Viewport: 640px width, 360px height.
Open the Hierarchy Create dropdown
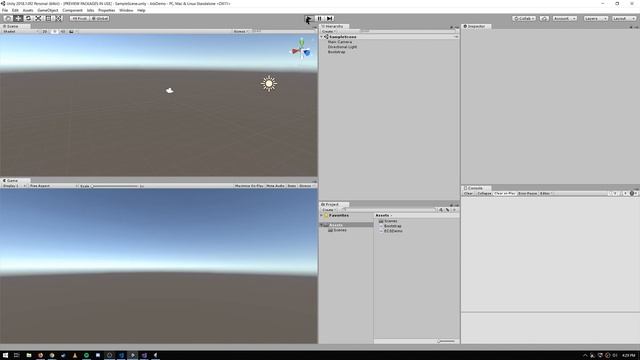coord(329,31)
